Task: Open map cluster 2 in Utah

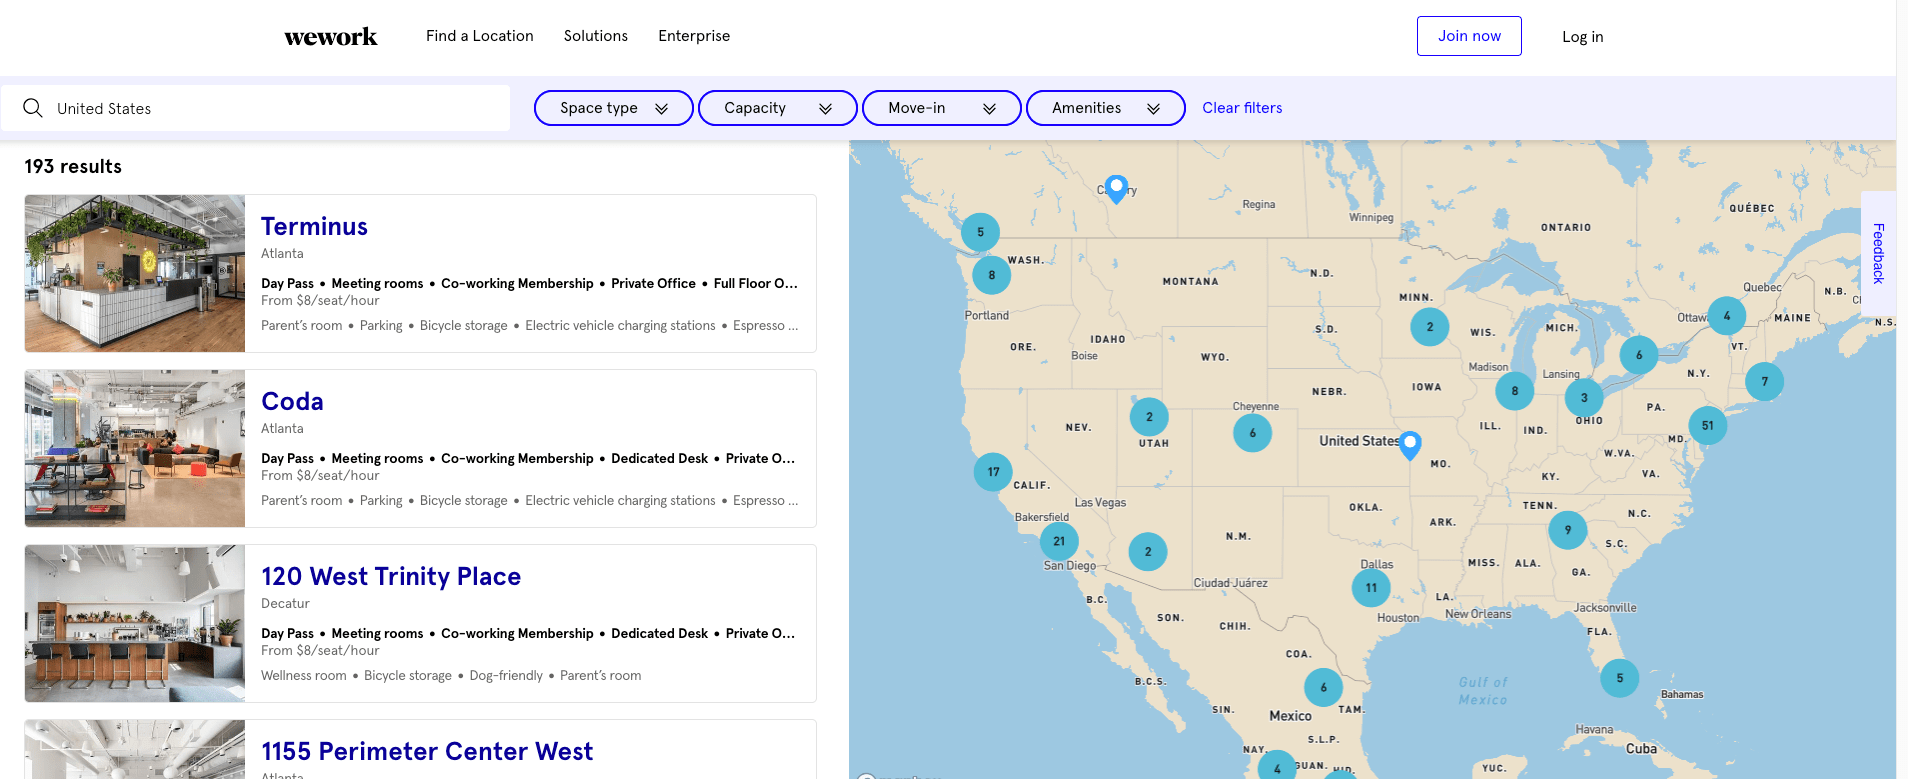Action: click(1149, 417)
